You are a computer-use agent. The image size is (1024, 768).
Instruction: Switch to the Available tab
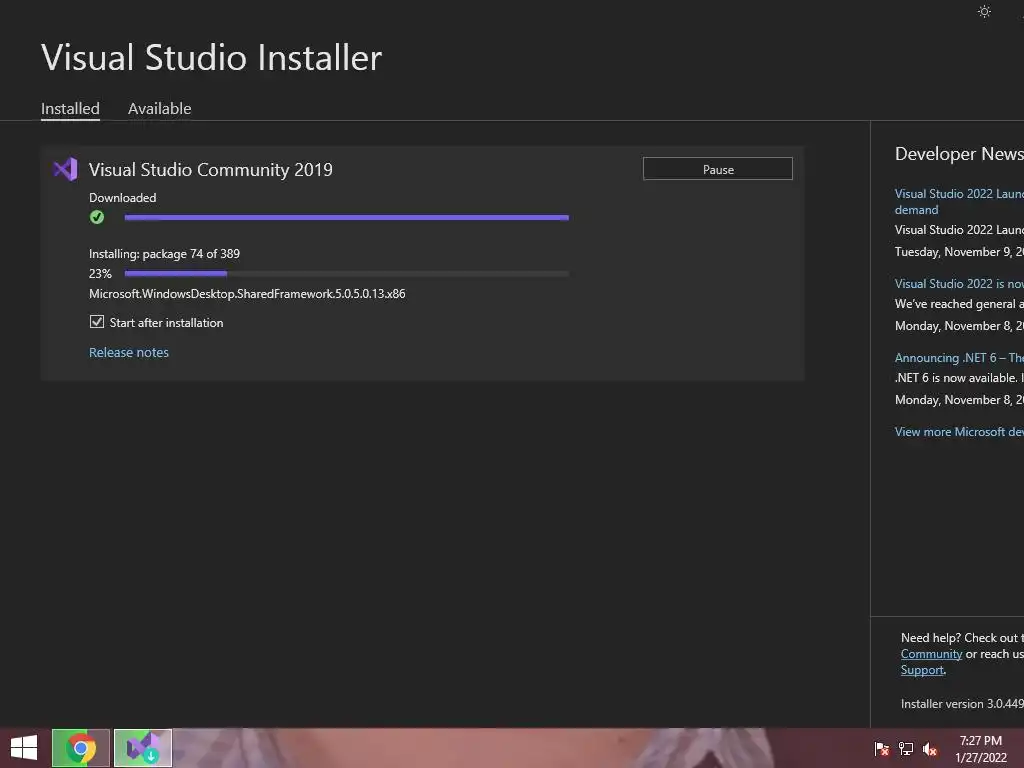coord(159,108)
